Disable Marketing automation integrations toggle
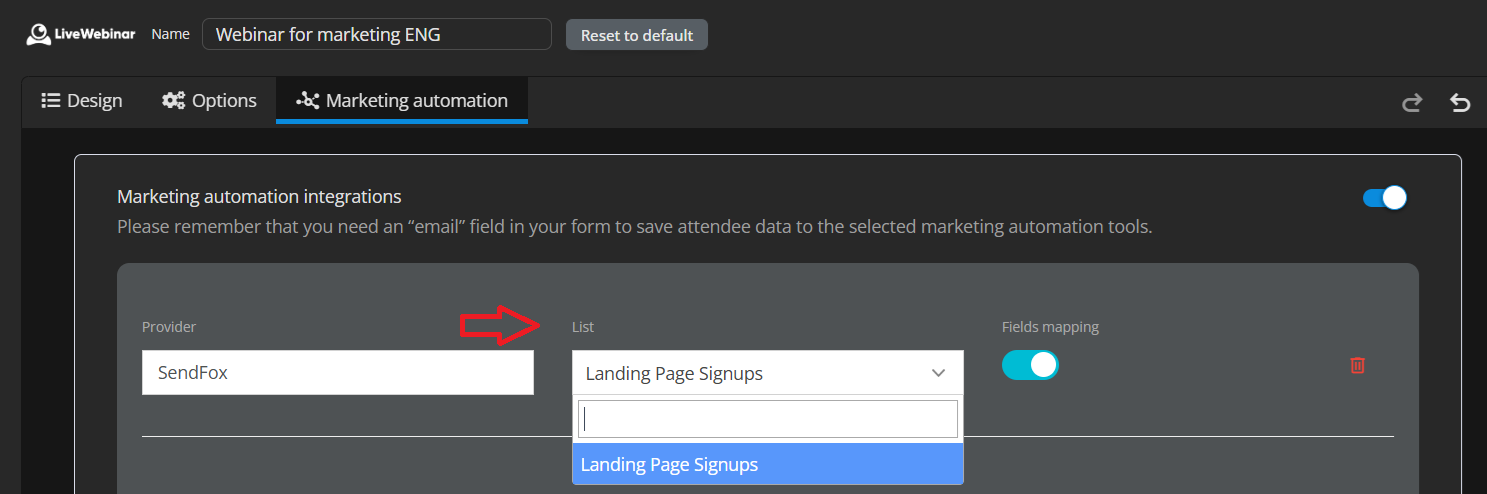This screenshot has height=494, width=1487. [x=1384, y=197]
